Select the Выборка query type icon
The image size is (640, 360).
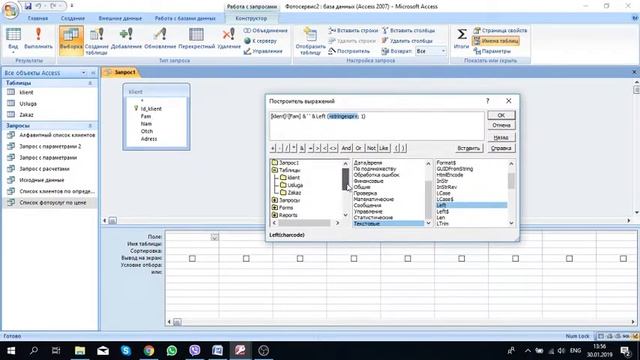(71, 40)
